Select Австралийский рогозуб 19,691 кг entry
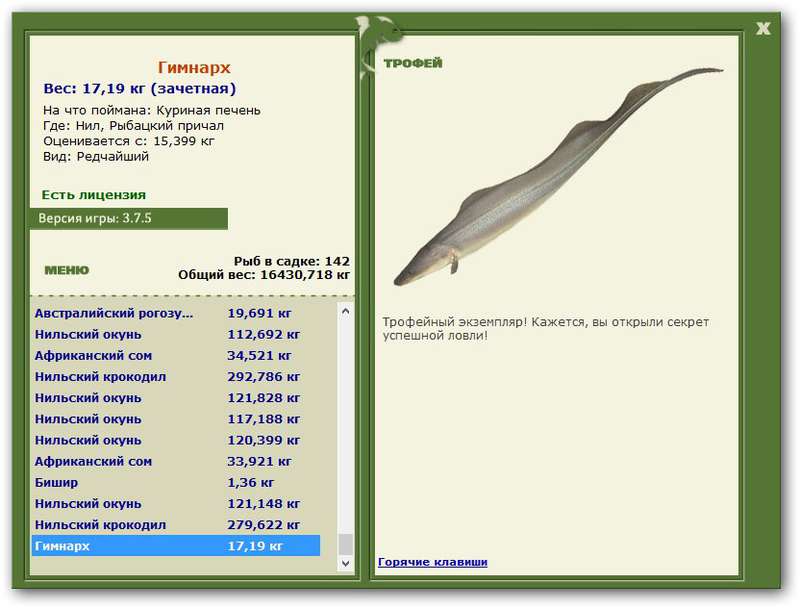This screenshot has height=608, width=800. 176,313
